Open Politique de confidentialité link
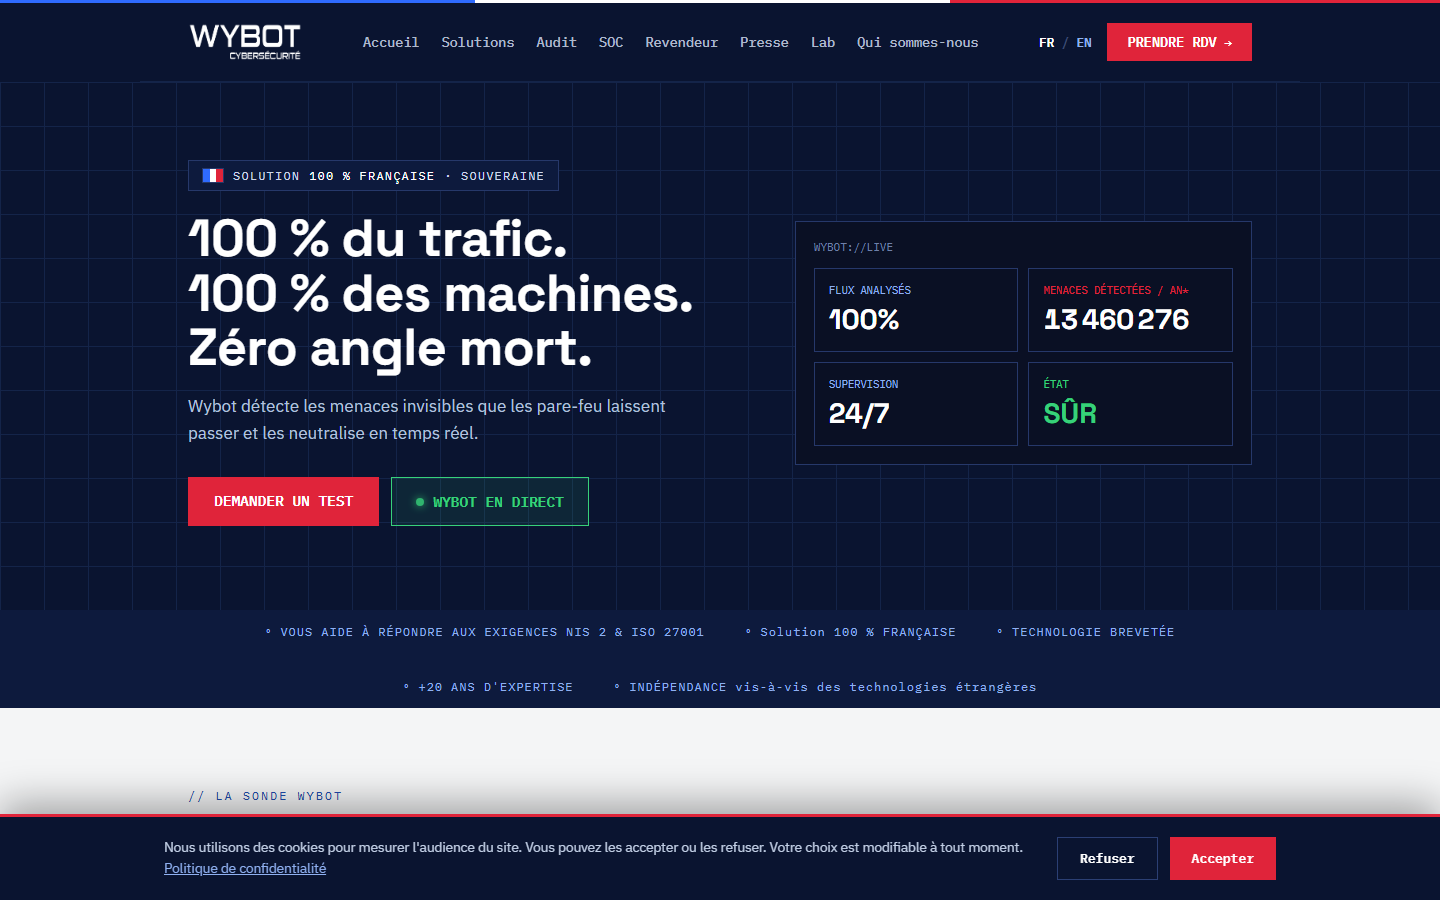 tap(245, 868)
